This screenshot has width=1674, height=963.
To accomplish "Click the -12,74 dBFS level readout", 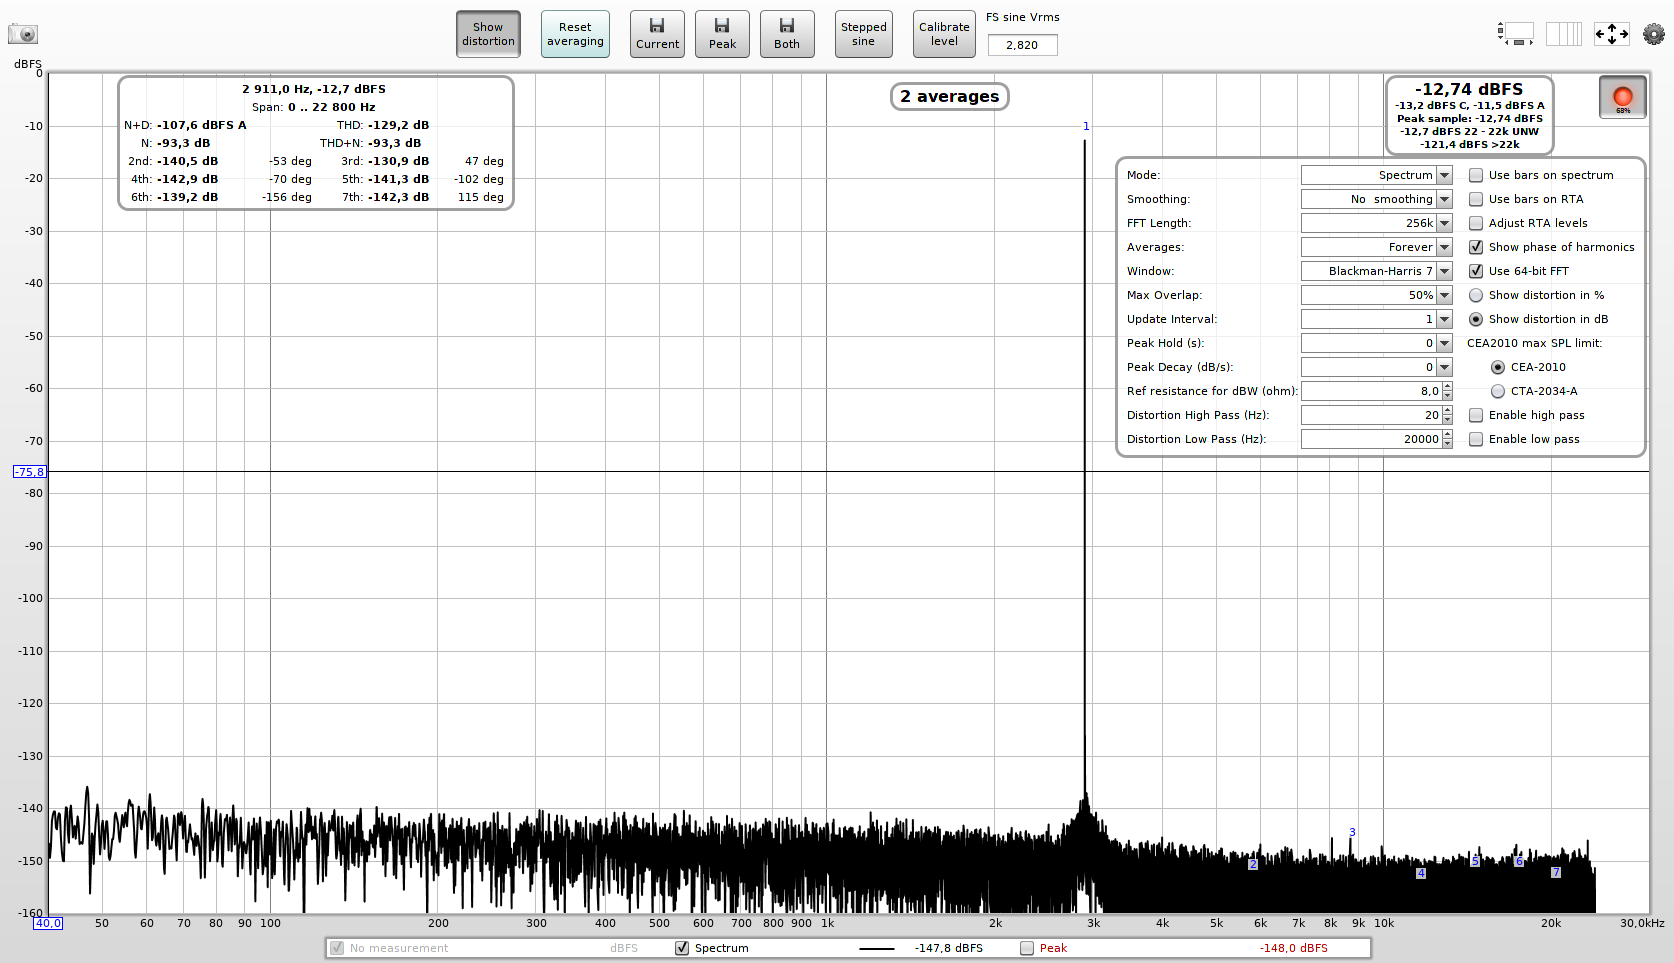I will tap(1469, 89).
